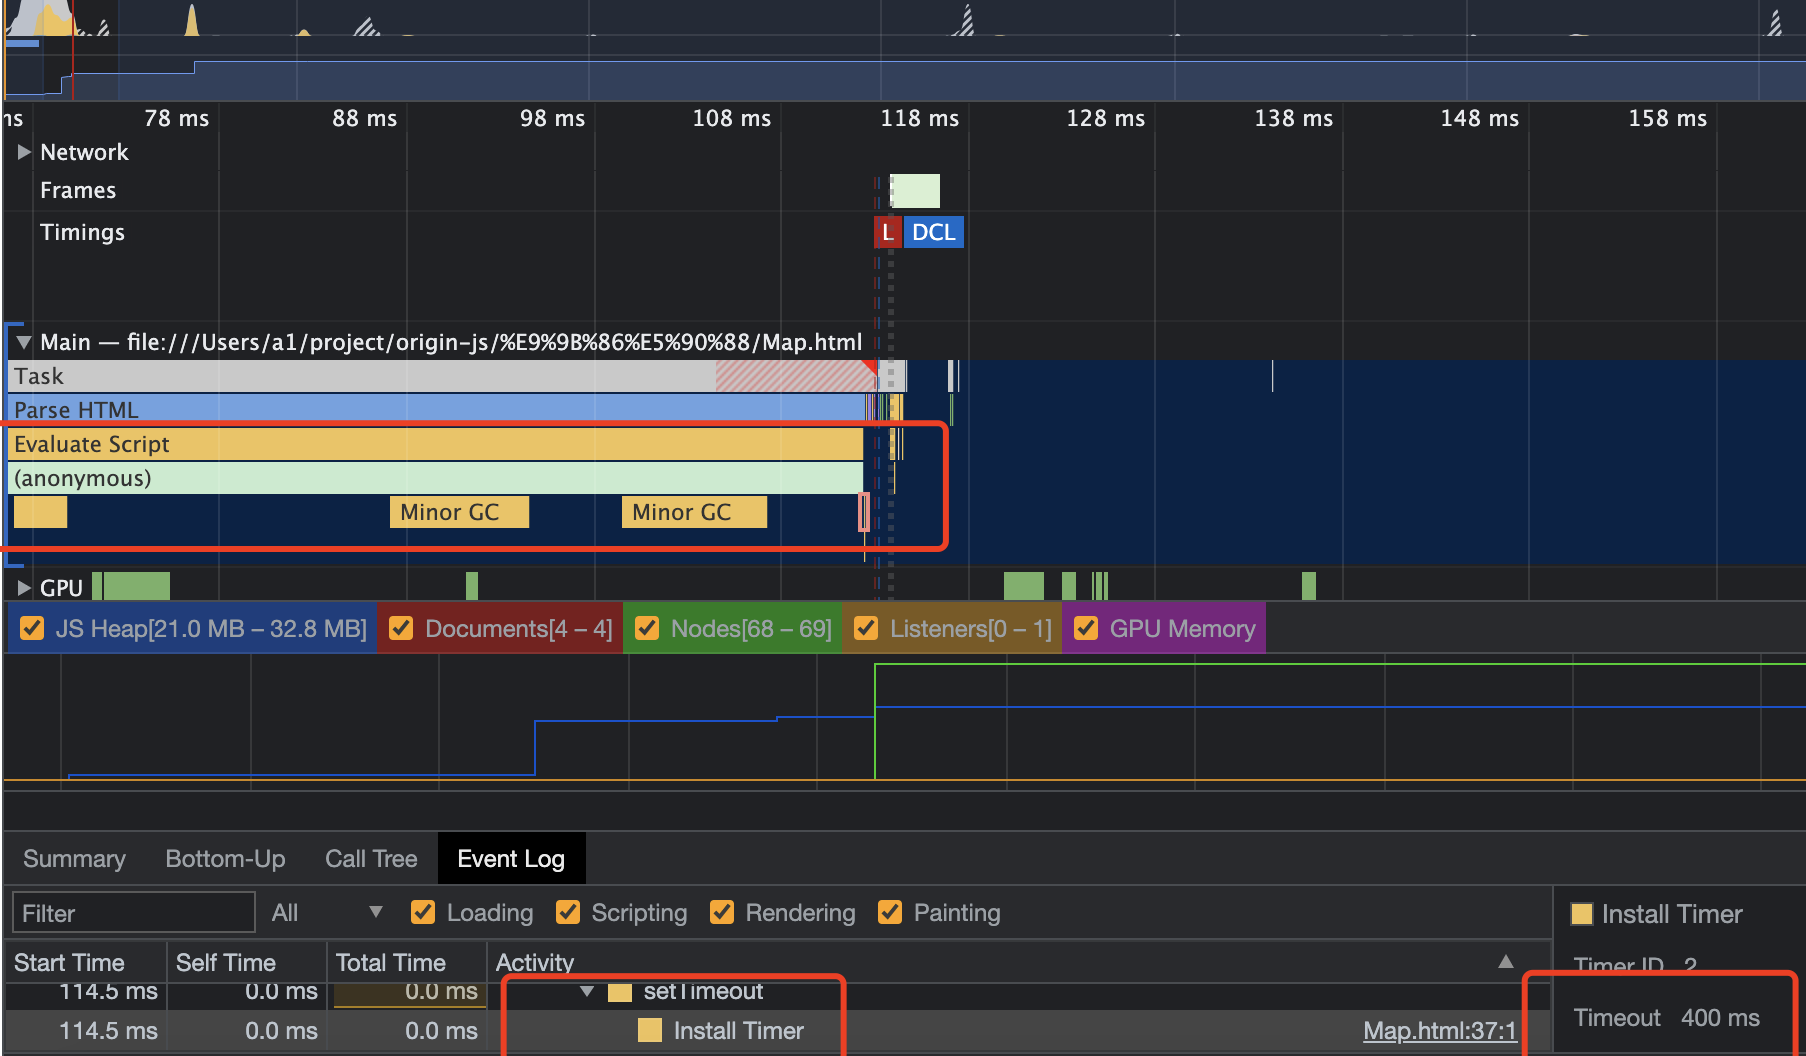Collapse the Main thread track

(23, 342)
